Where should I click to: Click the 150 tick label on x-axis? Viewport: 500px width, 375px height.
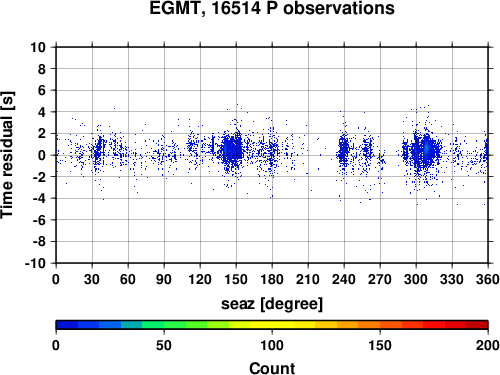coord(236,279)
